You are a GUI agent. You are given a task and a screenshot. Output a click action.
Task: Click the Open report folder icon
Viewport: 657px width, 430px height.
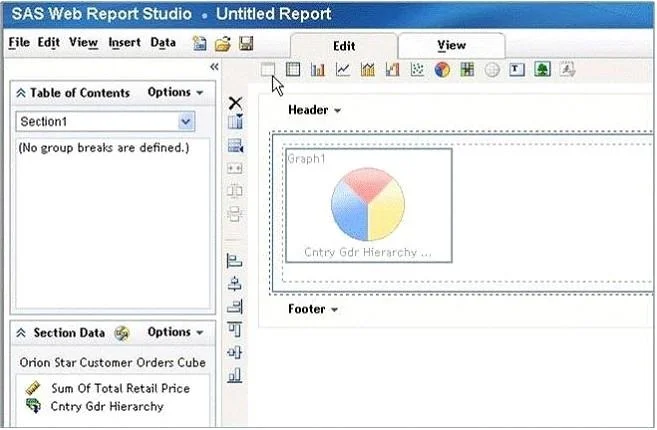[223, 44]
